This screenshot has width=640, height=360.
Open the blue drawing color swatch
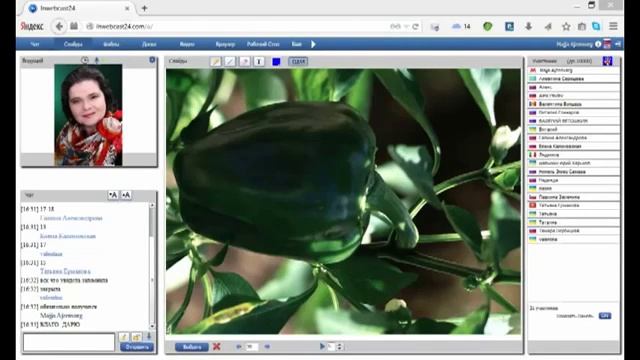276,62
